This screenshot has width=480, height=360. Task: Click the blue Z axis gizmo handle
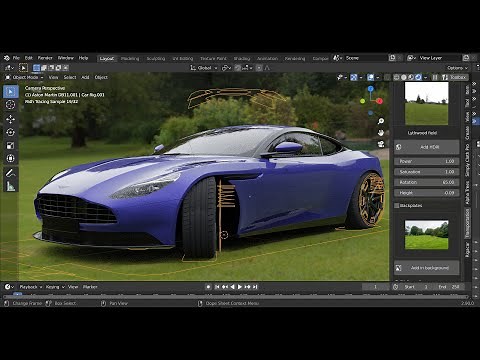[371, 89]
